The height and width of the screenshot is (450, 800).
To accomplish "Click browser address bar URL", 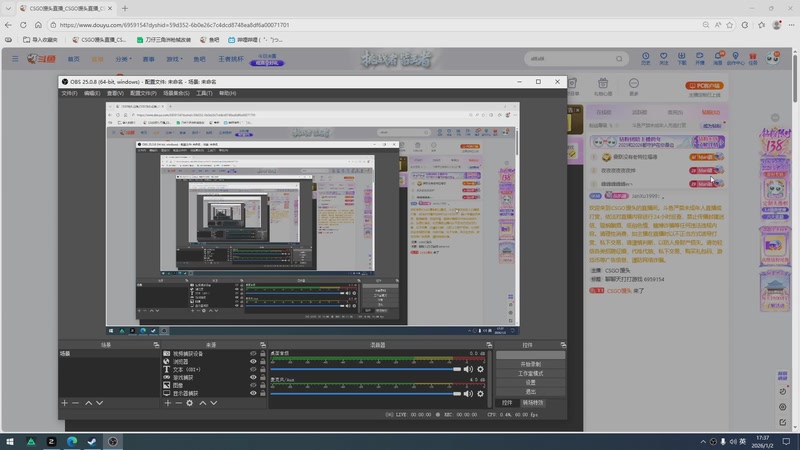I will (174, 24).
